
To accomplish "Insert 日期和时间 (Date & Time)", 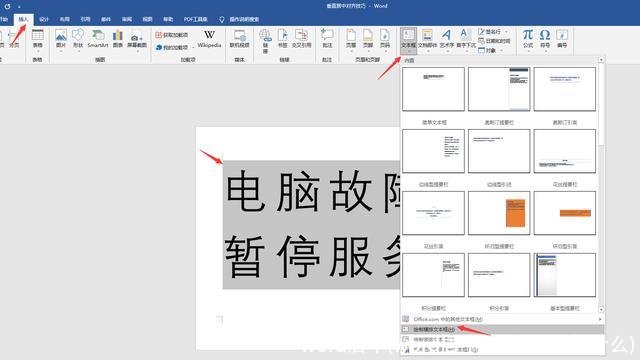I will (494, 41).
